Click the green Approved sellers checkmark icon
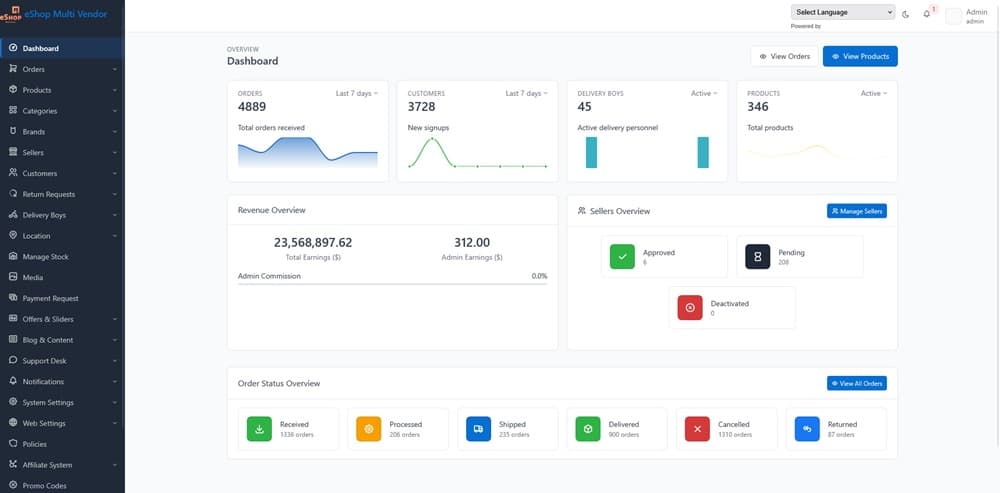 point(623,257)
